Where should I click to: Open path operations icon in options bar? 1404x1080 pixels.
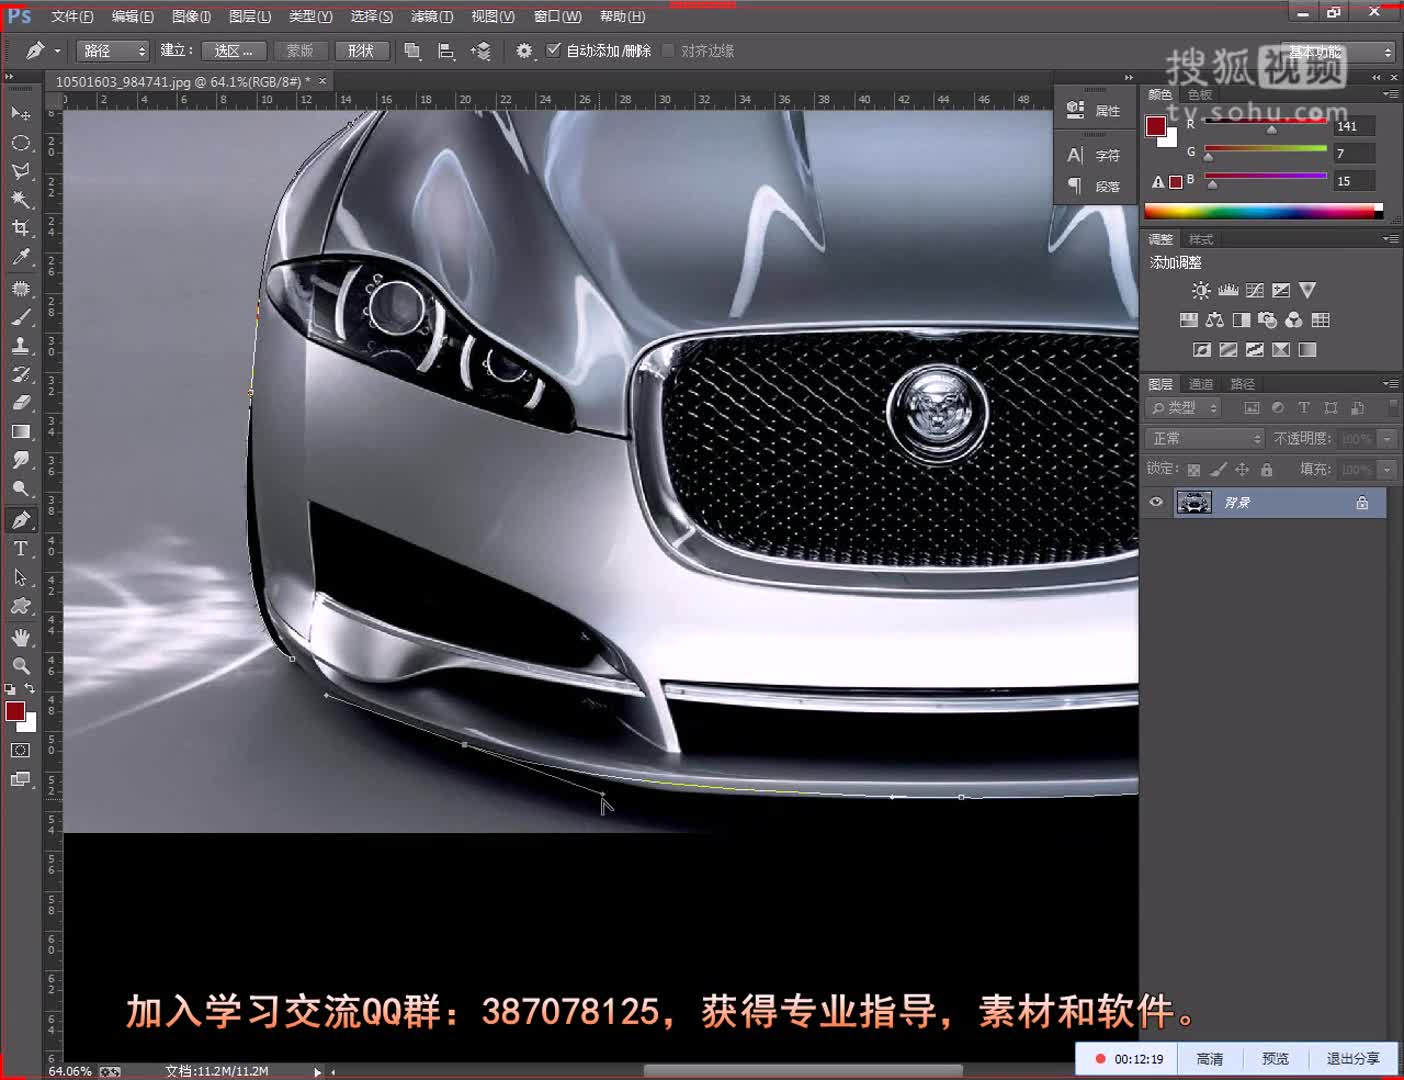coord(412,51)
